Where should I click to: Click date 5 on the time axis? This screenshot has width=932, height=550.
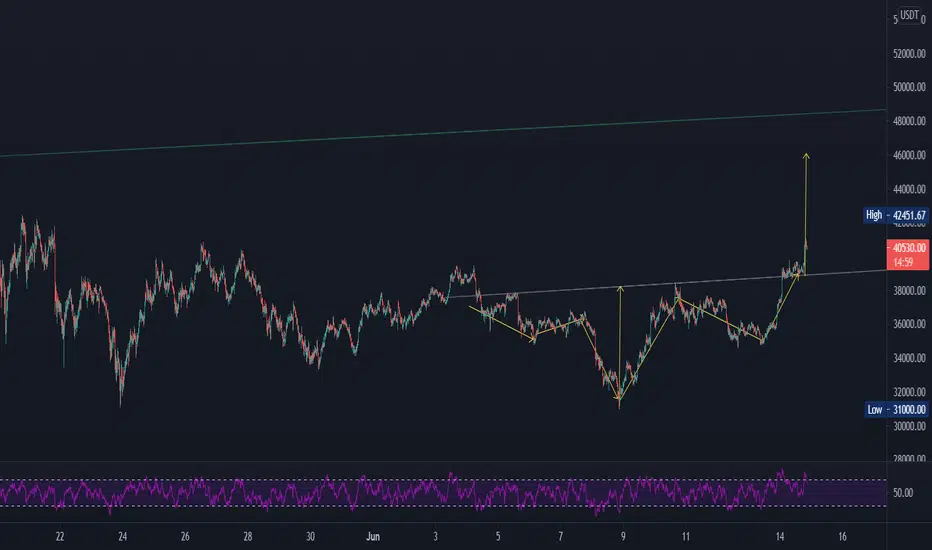point(498,536)
